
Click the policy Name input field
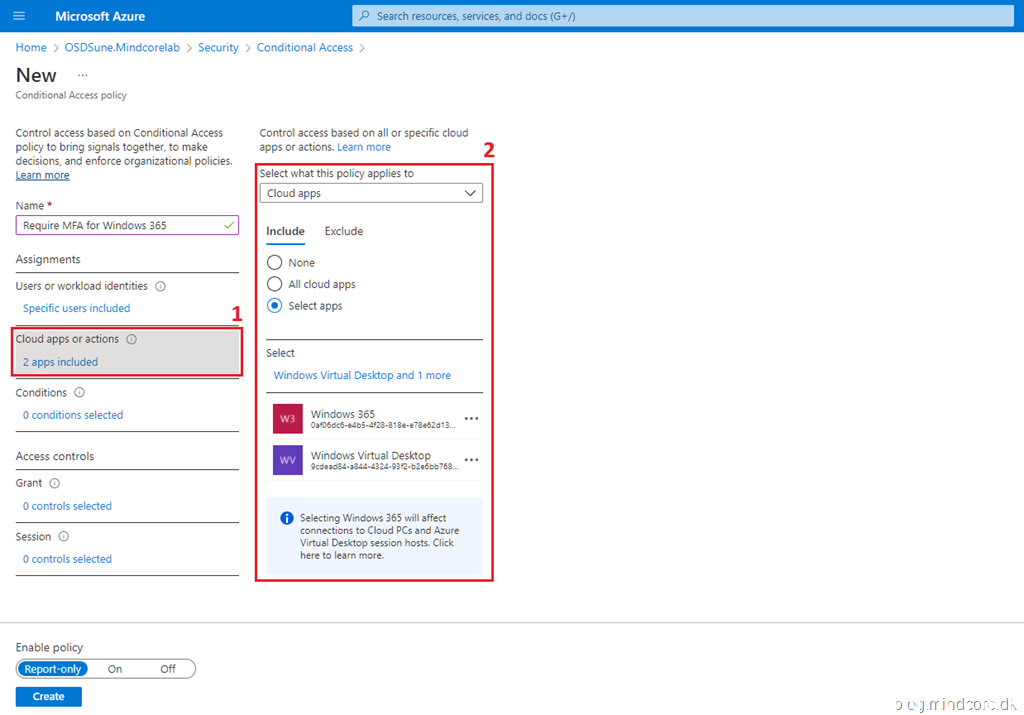(x=120, y=225)
